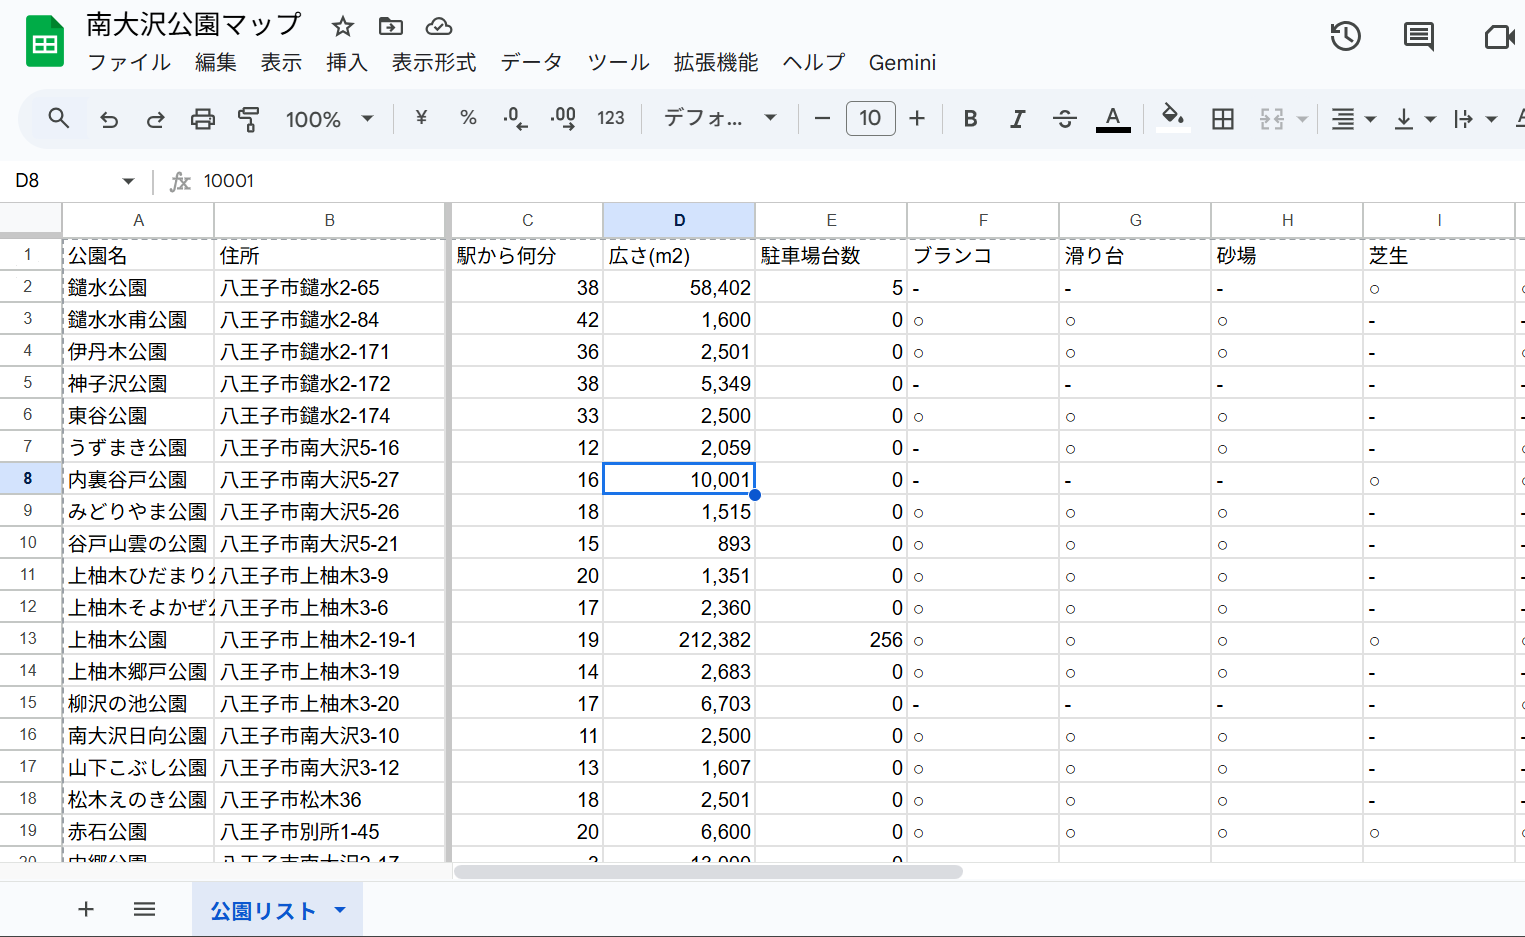Open the 公園リスト tab dropdown arrow

(x=340, y=910)
